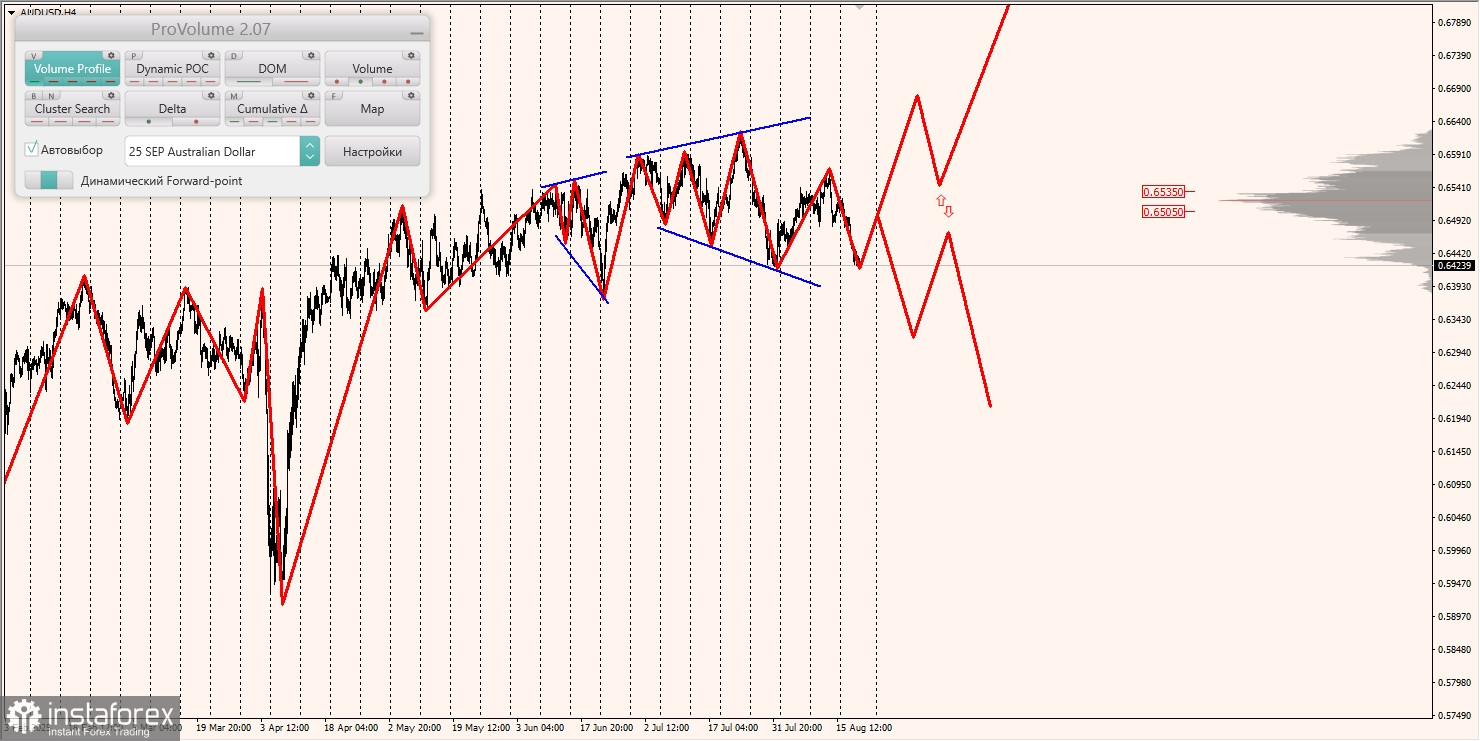The height and width of the screenshot is (741, 1480).
Task: Open contract selector spinner arrows
Action: 310,151
